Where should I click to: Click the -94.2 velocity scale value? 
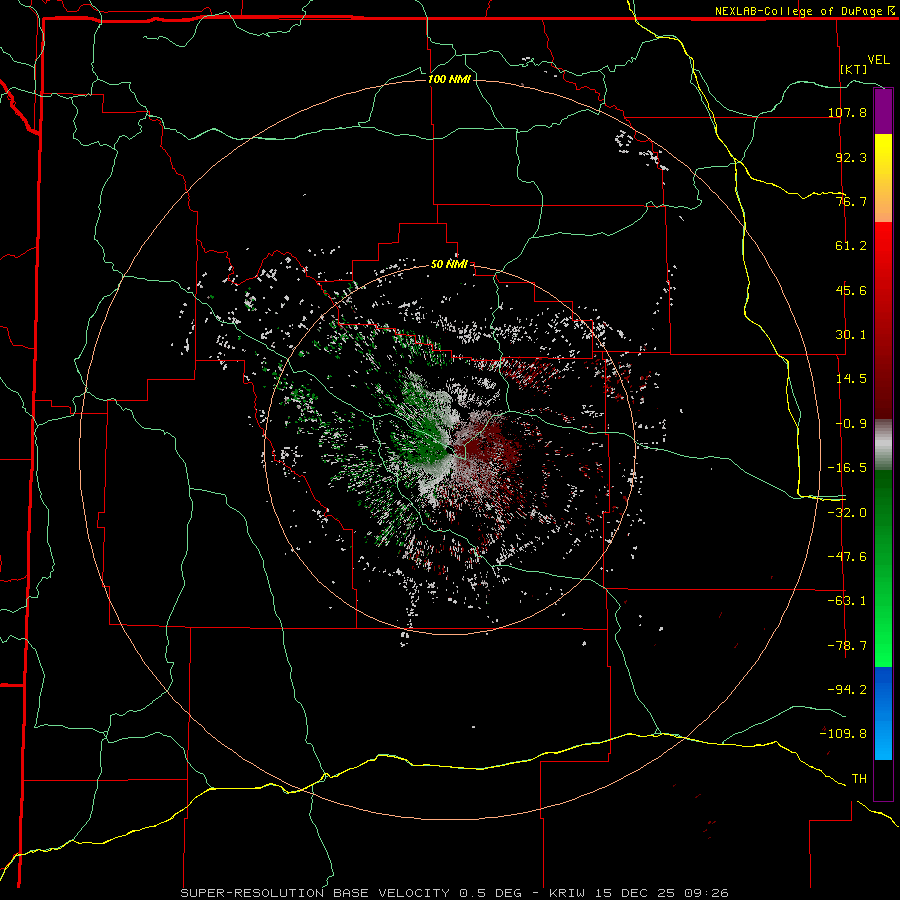pos(847,690)
